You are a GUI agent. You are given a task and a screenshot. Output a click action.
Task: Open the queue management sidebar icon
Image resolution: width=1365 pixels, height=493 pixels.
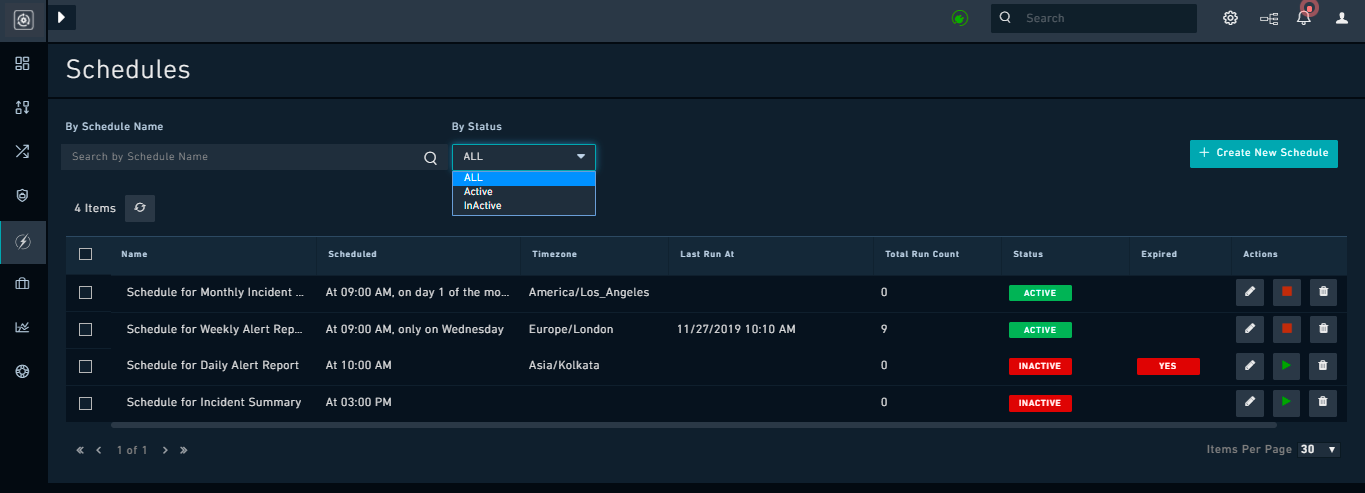click(x=23, y=108)
